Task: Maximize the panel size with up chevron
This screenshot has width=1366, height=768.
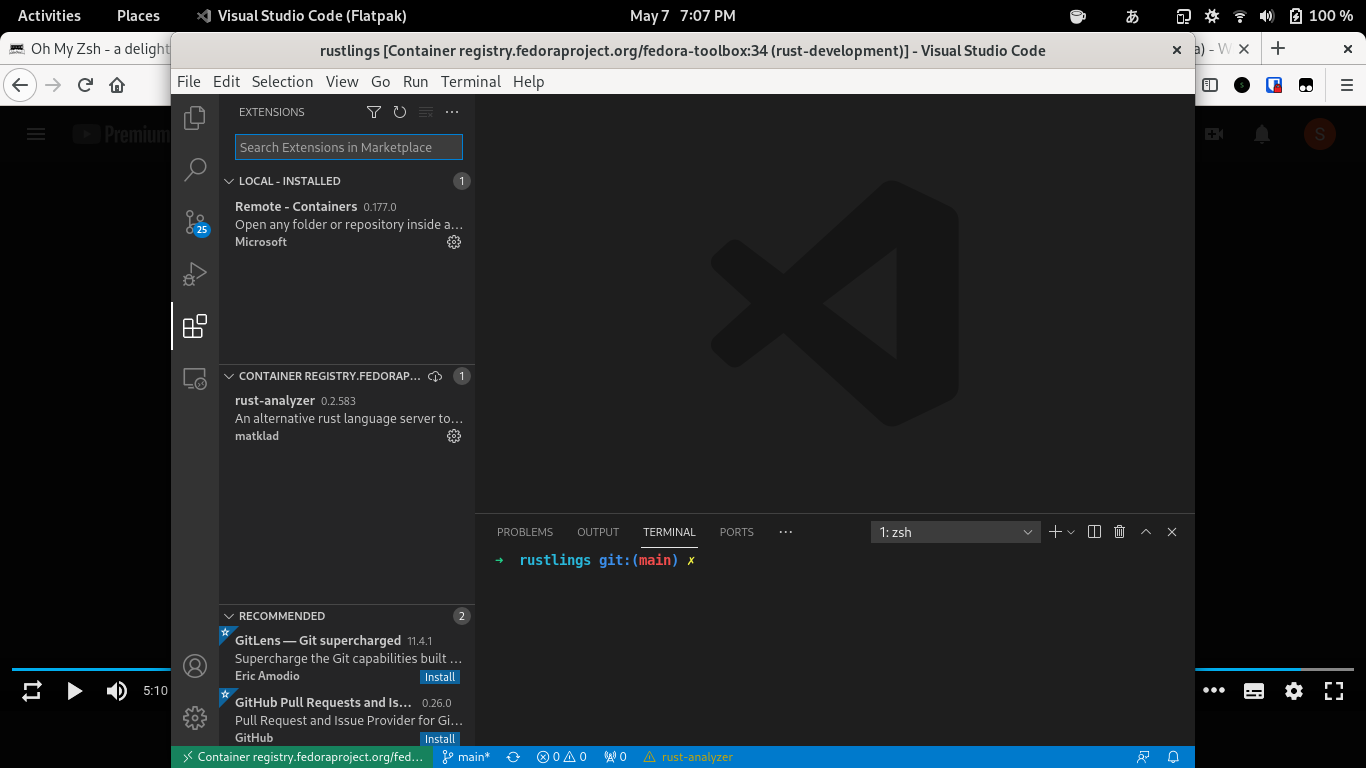Action: click(1146, 532)
